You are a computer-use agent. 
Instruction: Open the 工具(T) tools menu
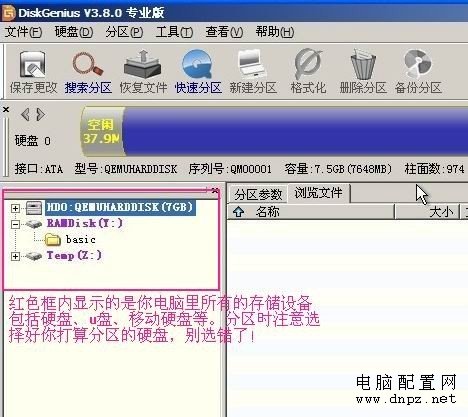(174, 32)
